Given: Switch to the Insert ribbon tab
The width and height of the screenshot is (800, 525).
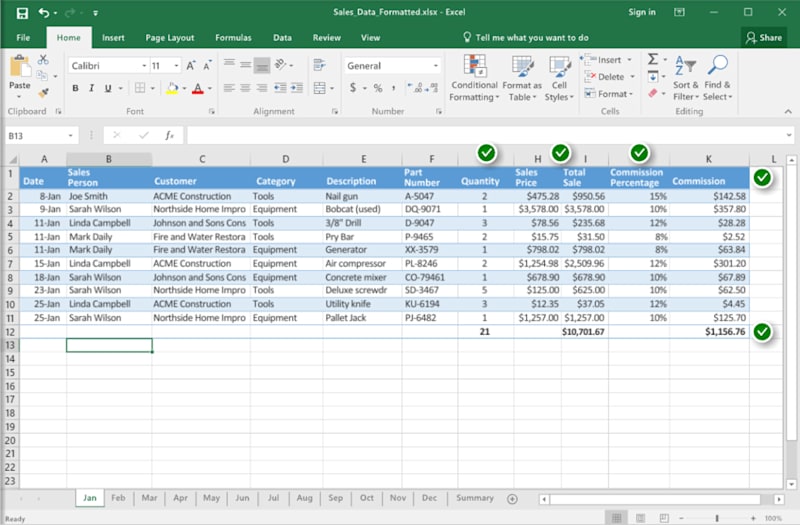Looking at the screenshot, I should pos(113,38).
